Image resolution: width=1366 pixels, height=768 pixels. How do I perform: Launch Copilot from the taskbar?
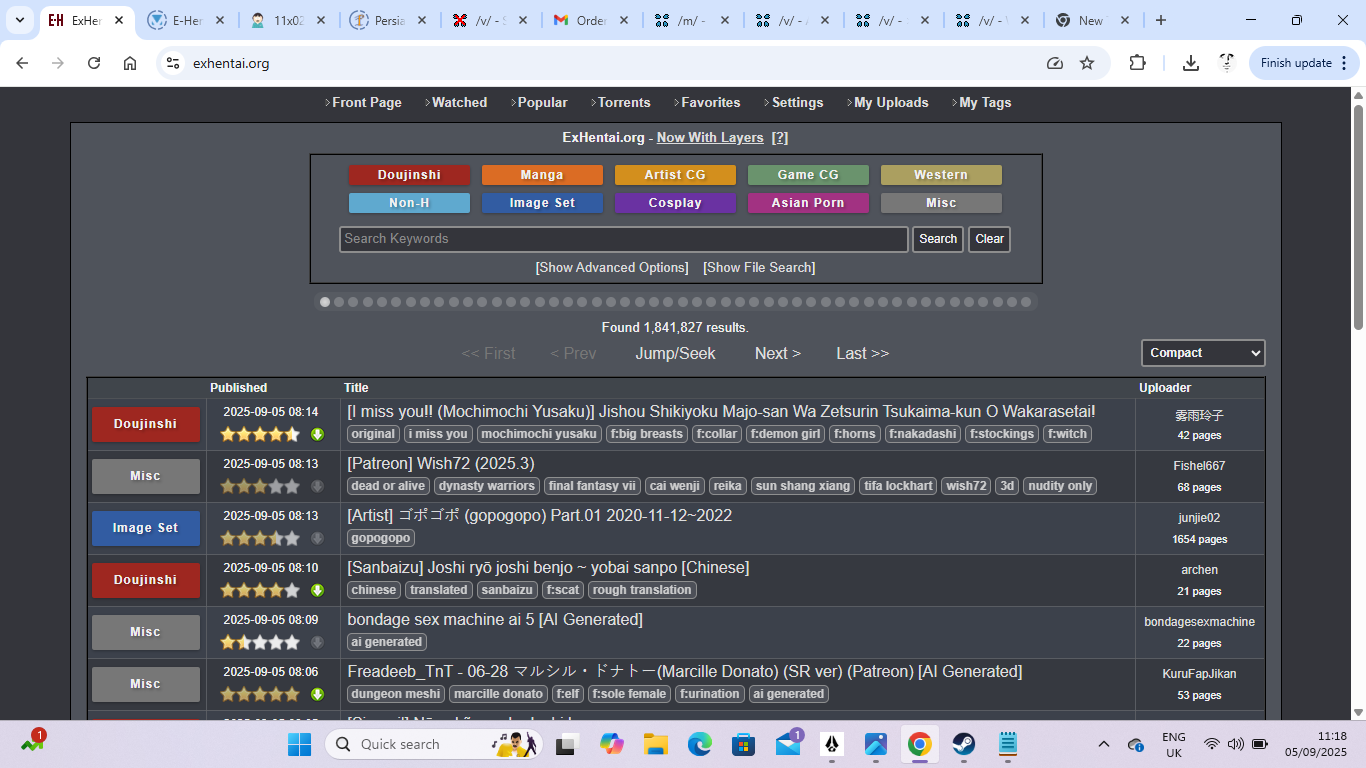[611, 744]
